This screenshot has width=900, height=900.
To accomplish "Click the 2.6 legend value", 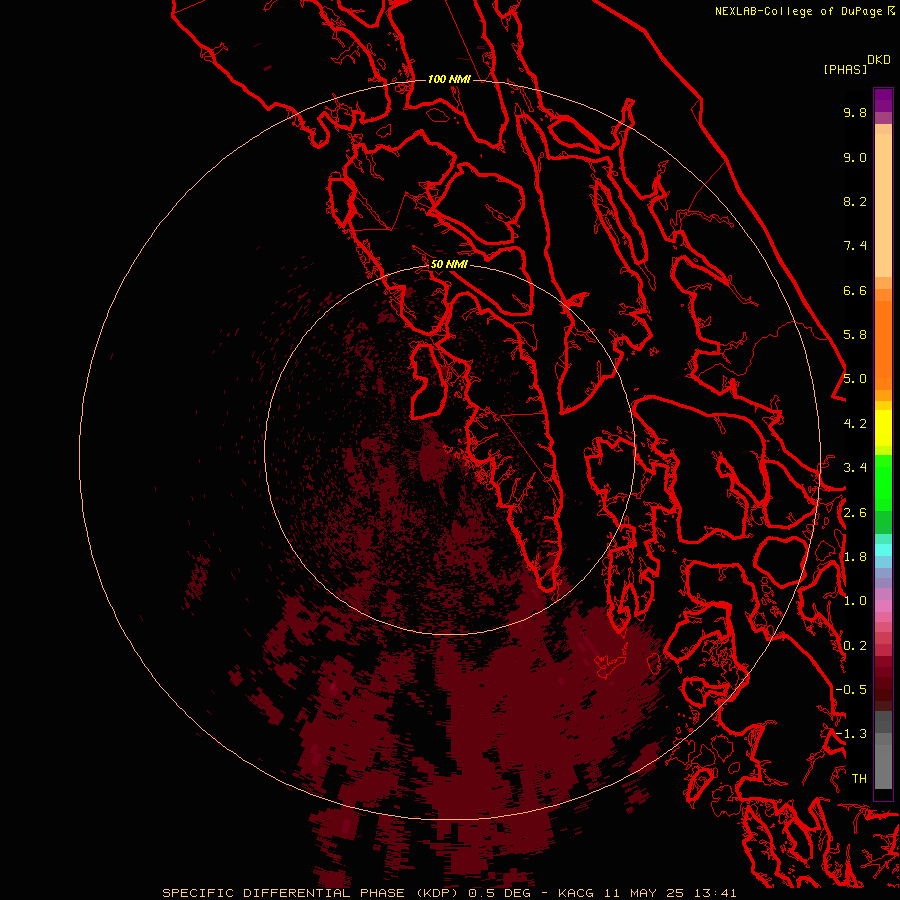I will (x=855, y=513).
